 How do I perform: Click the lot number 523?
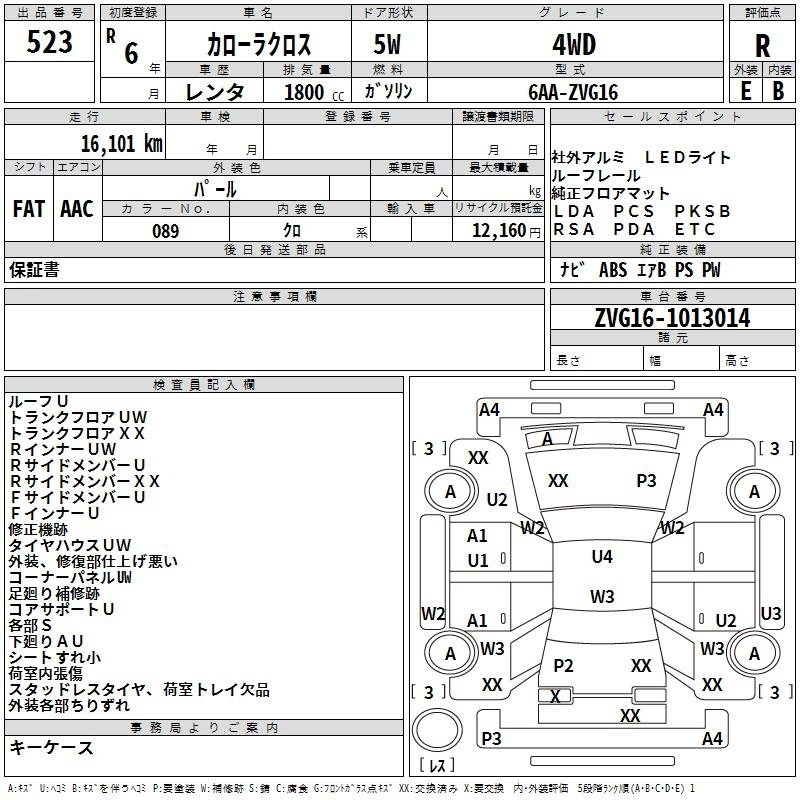tap(49, 42)
